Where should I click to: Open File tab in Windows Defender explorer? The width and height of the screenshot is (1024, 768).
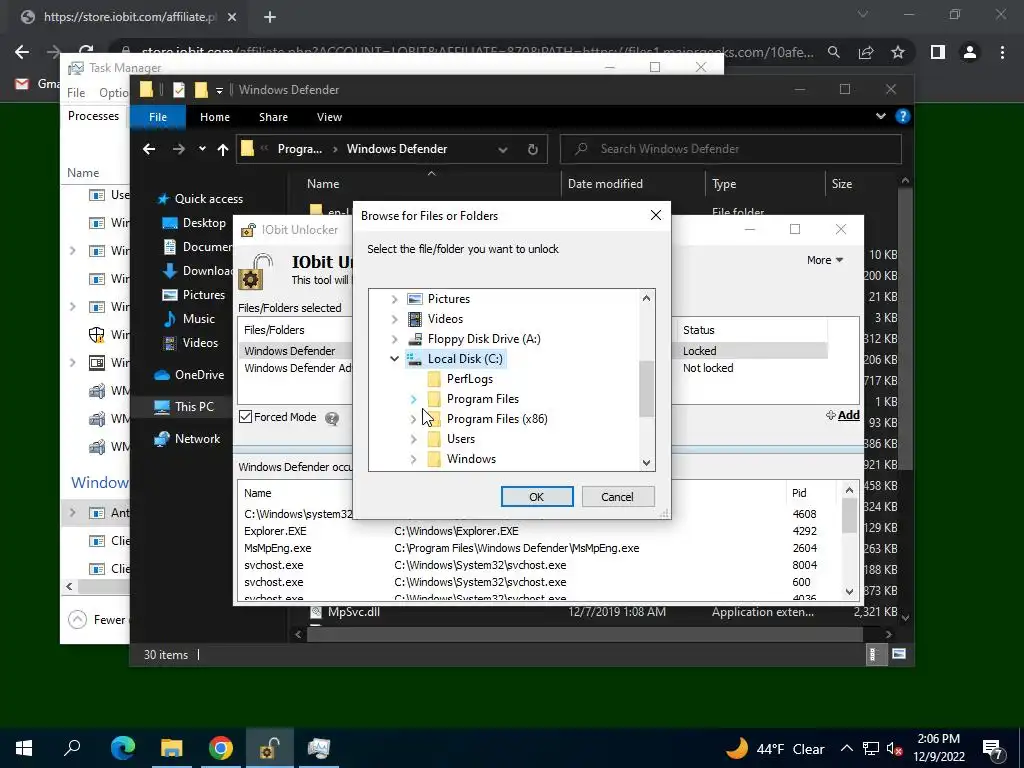158,117
